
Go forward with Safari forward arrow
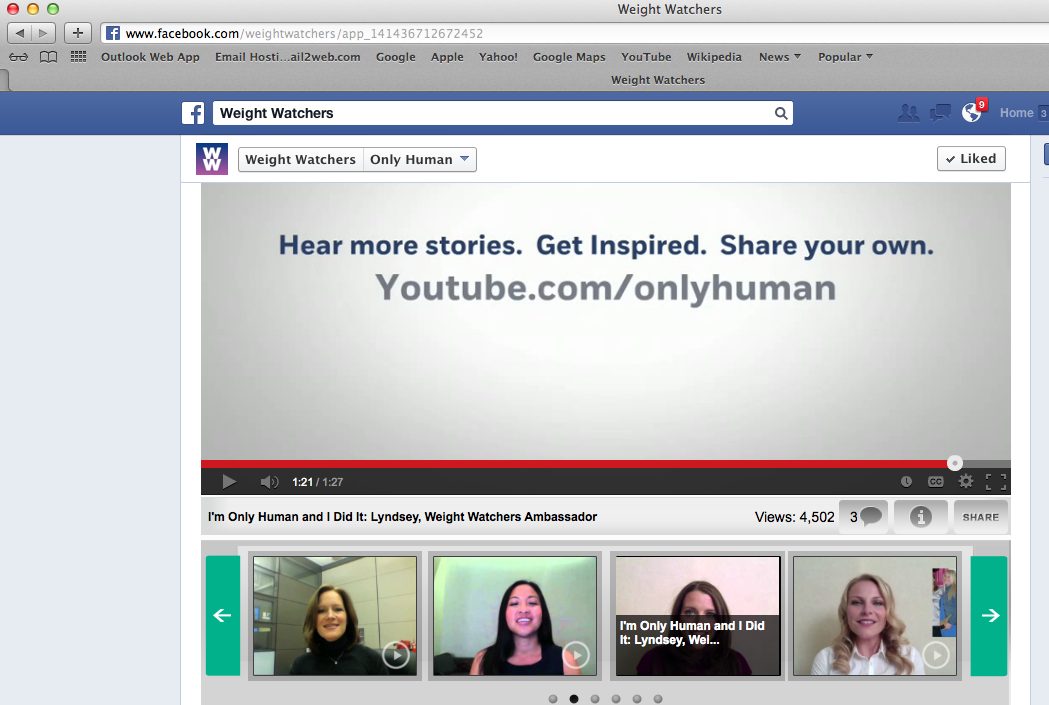tap(43, 33)
